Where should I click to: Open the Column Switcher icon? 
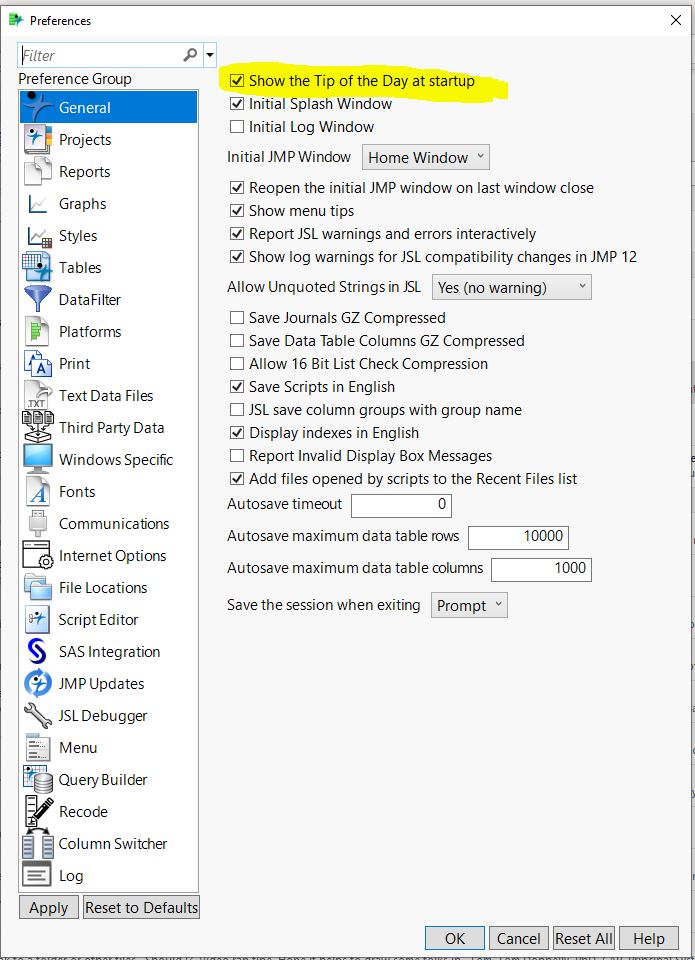click(x=38, y=844)
